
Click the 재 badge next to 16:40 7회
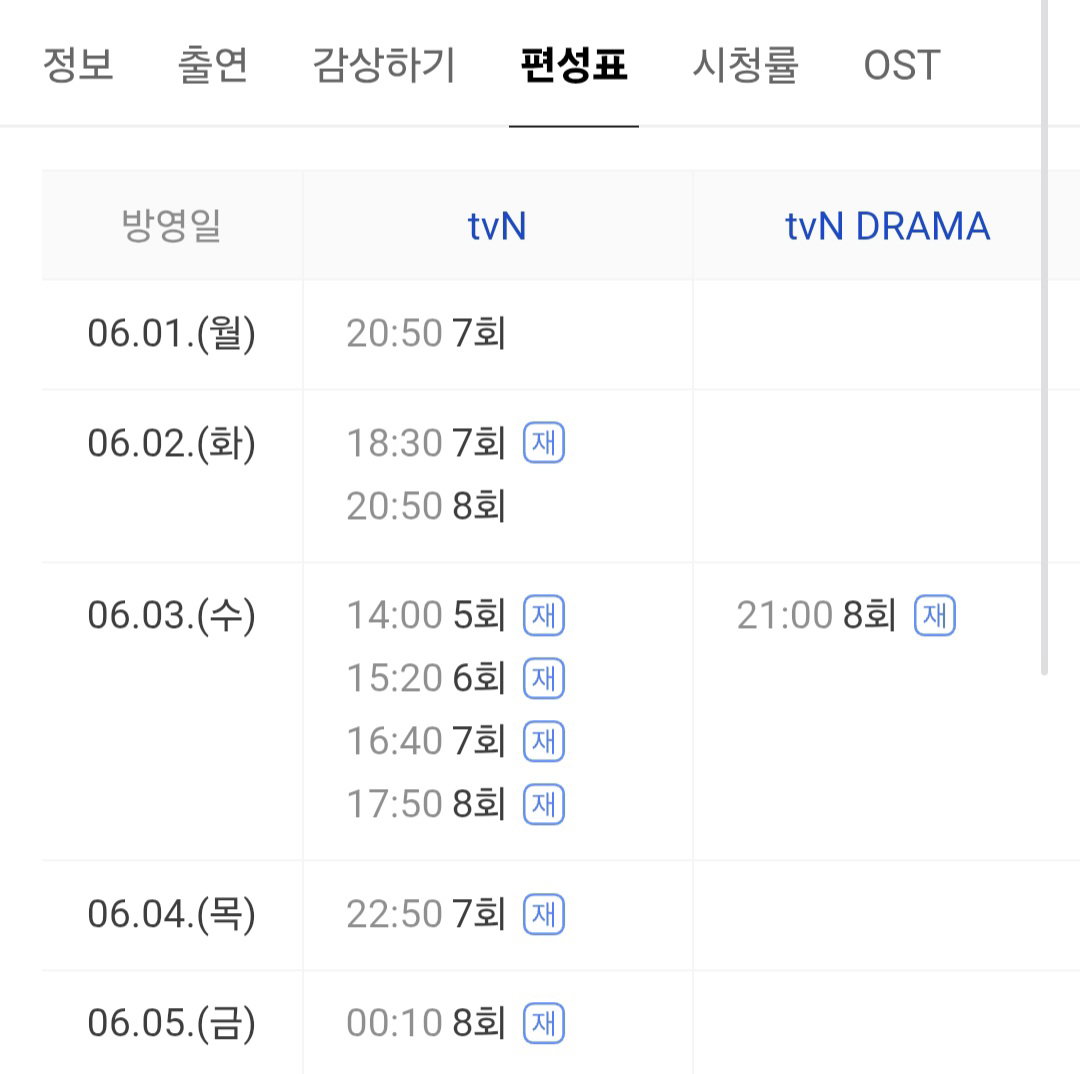(x=544, y=741)
